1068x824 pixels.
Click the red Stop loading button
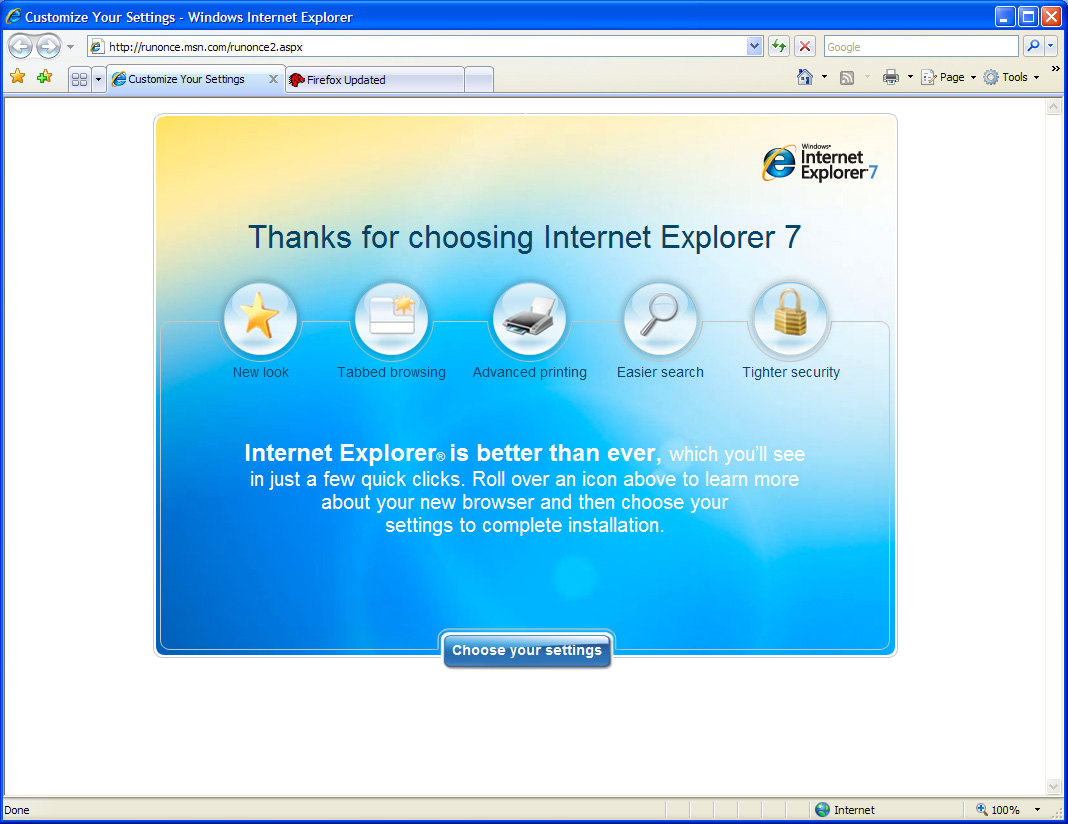pos(805,46)
